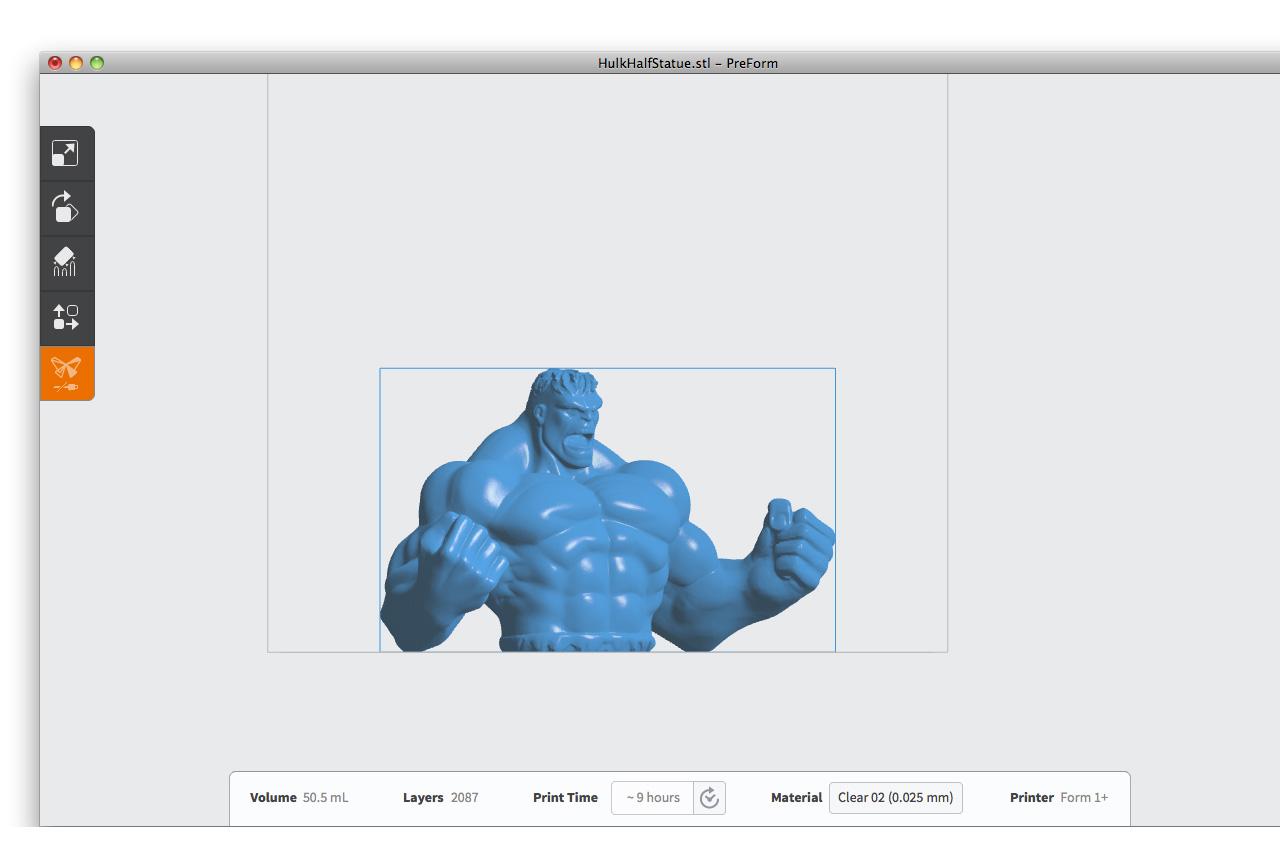The height and width of the screenshot is (854, 1280).
Task: Click the Material label
Action: coord(796,798)
